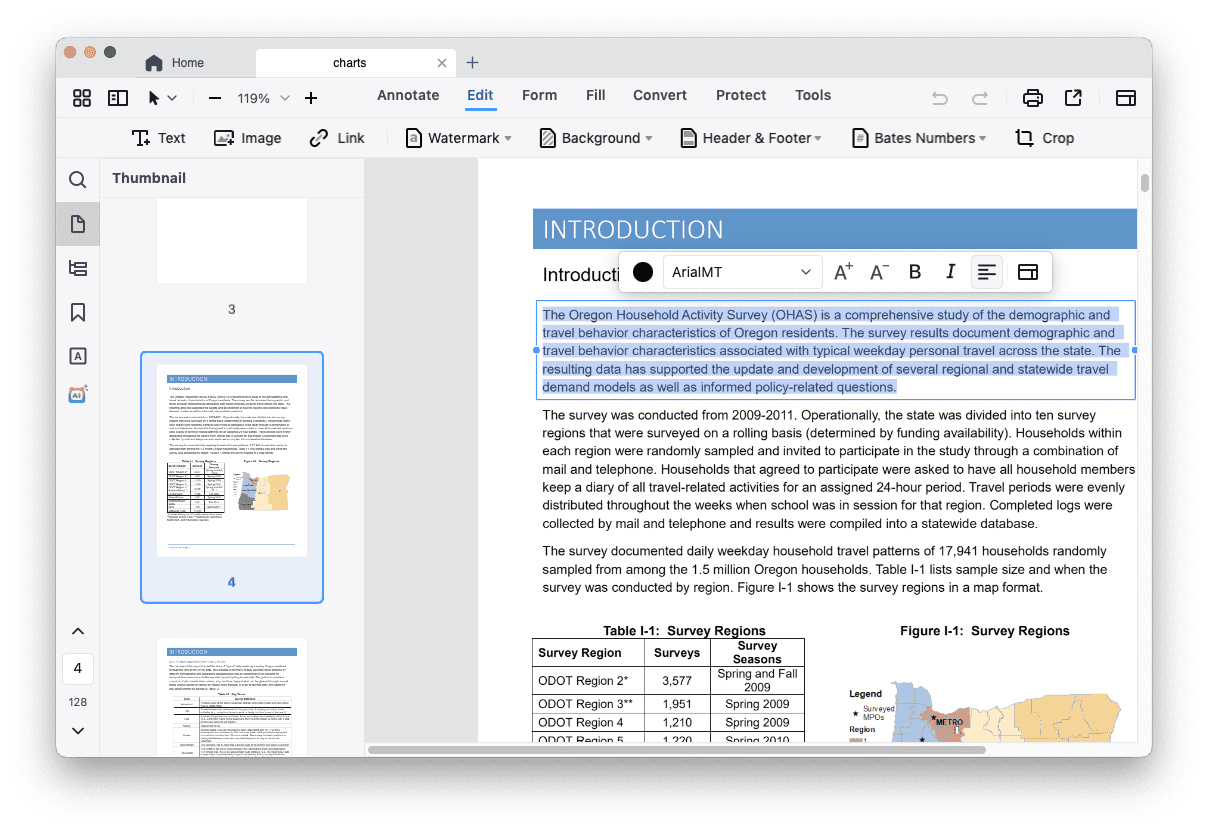Activate the Crop tool

(x=1043, y=138)
